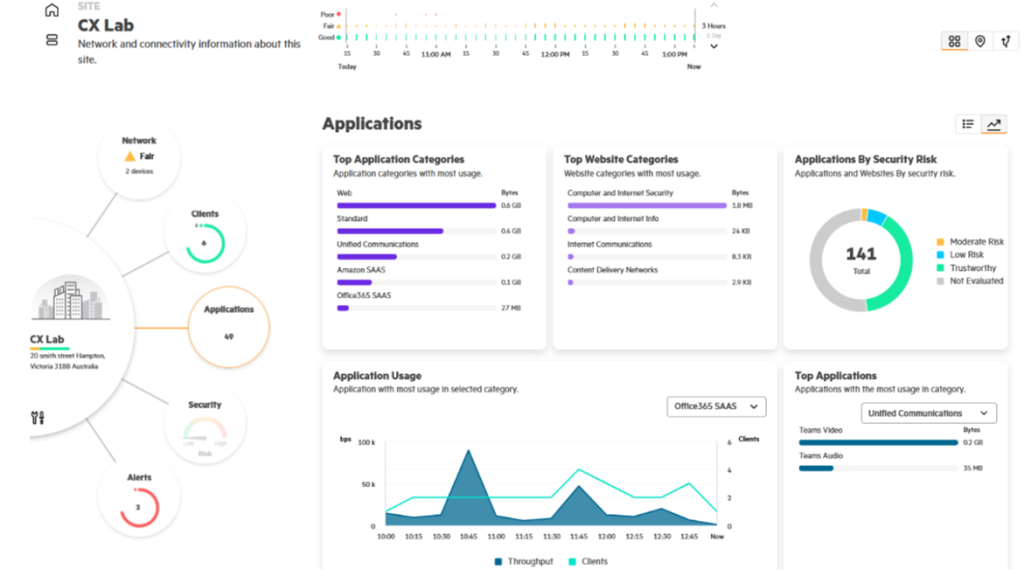This screenshot has width=1024, height=583.
Task: Click the Computer and Internet Info label
Action: pos(613,219)
